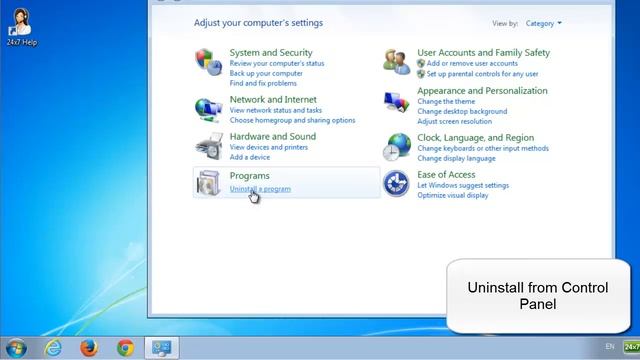Open System and Security heading
Image resolution: width=640 pixels, height=360 pixels.
[x=271, y=53]
